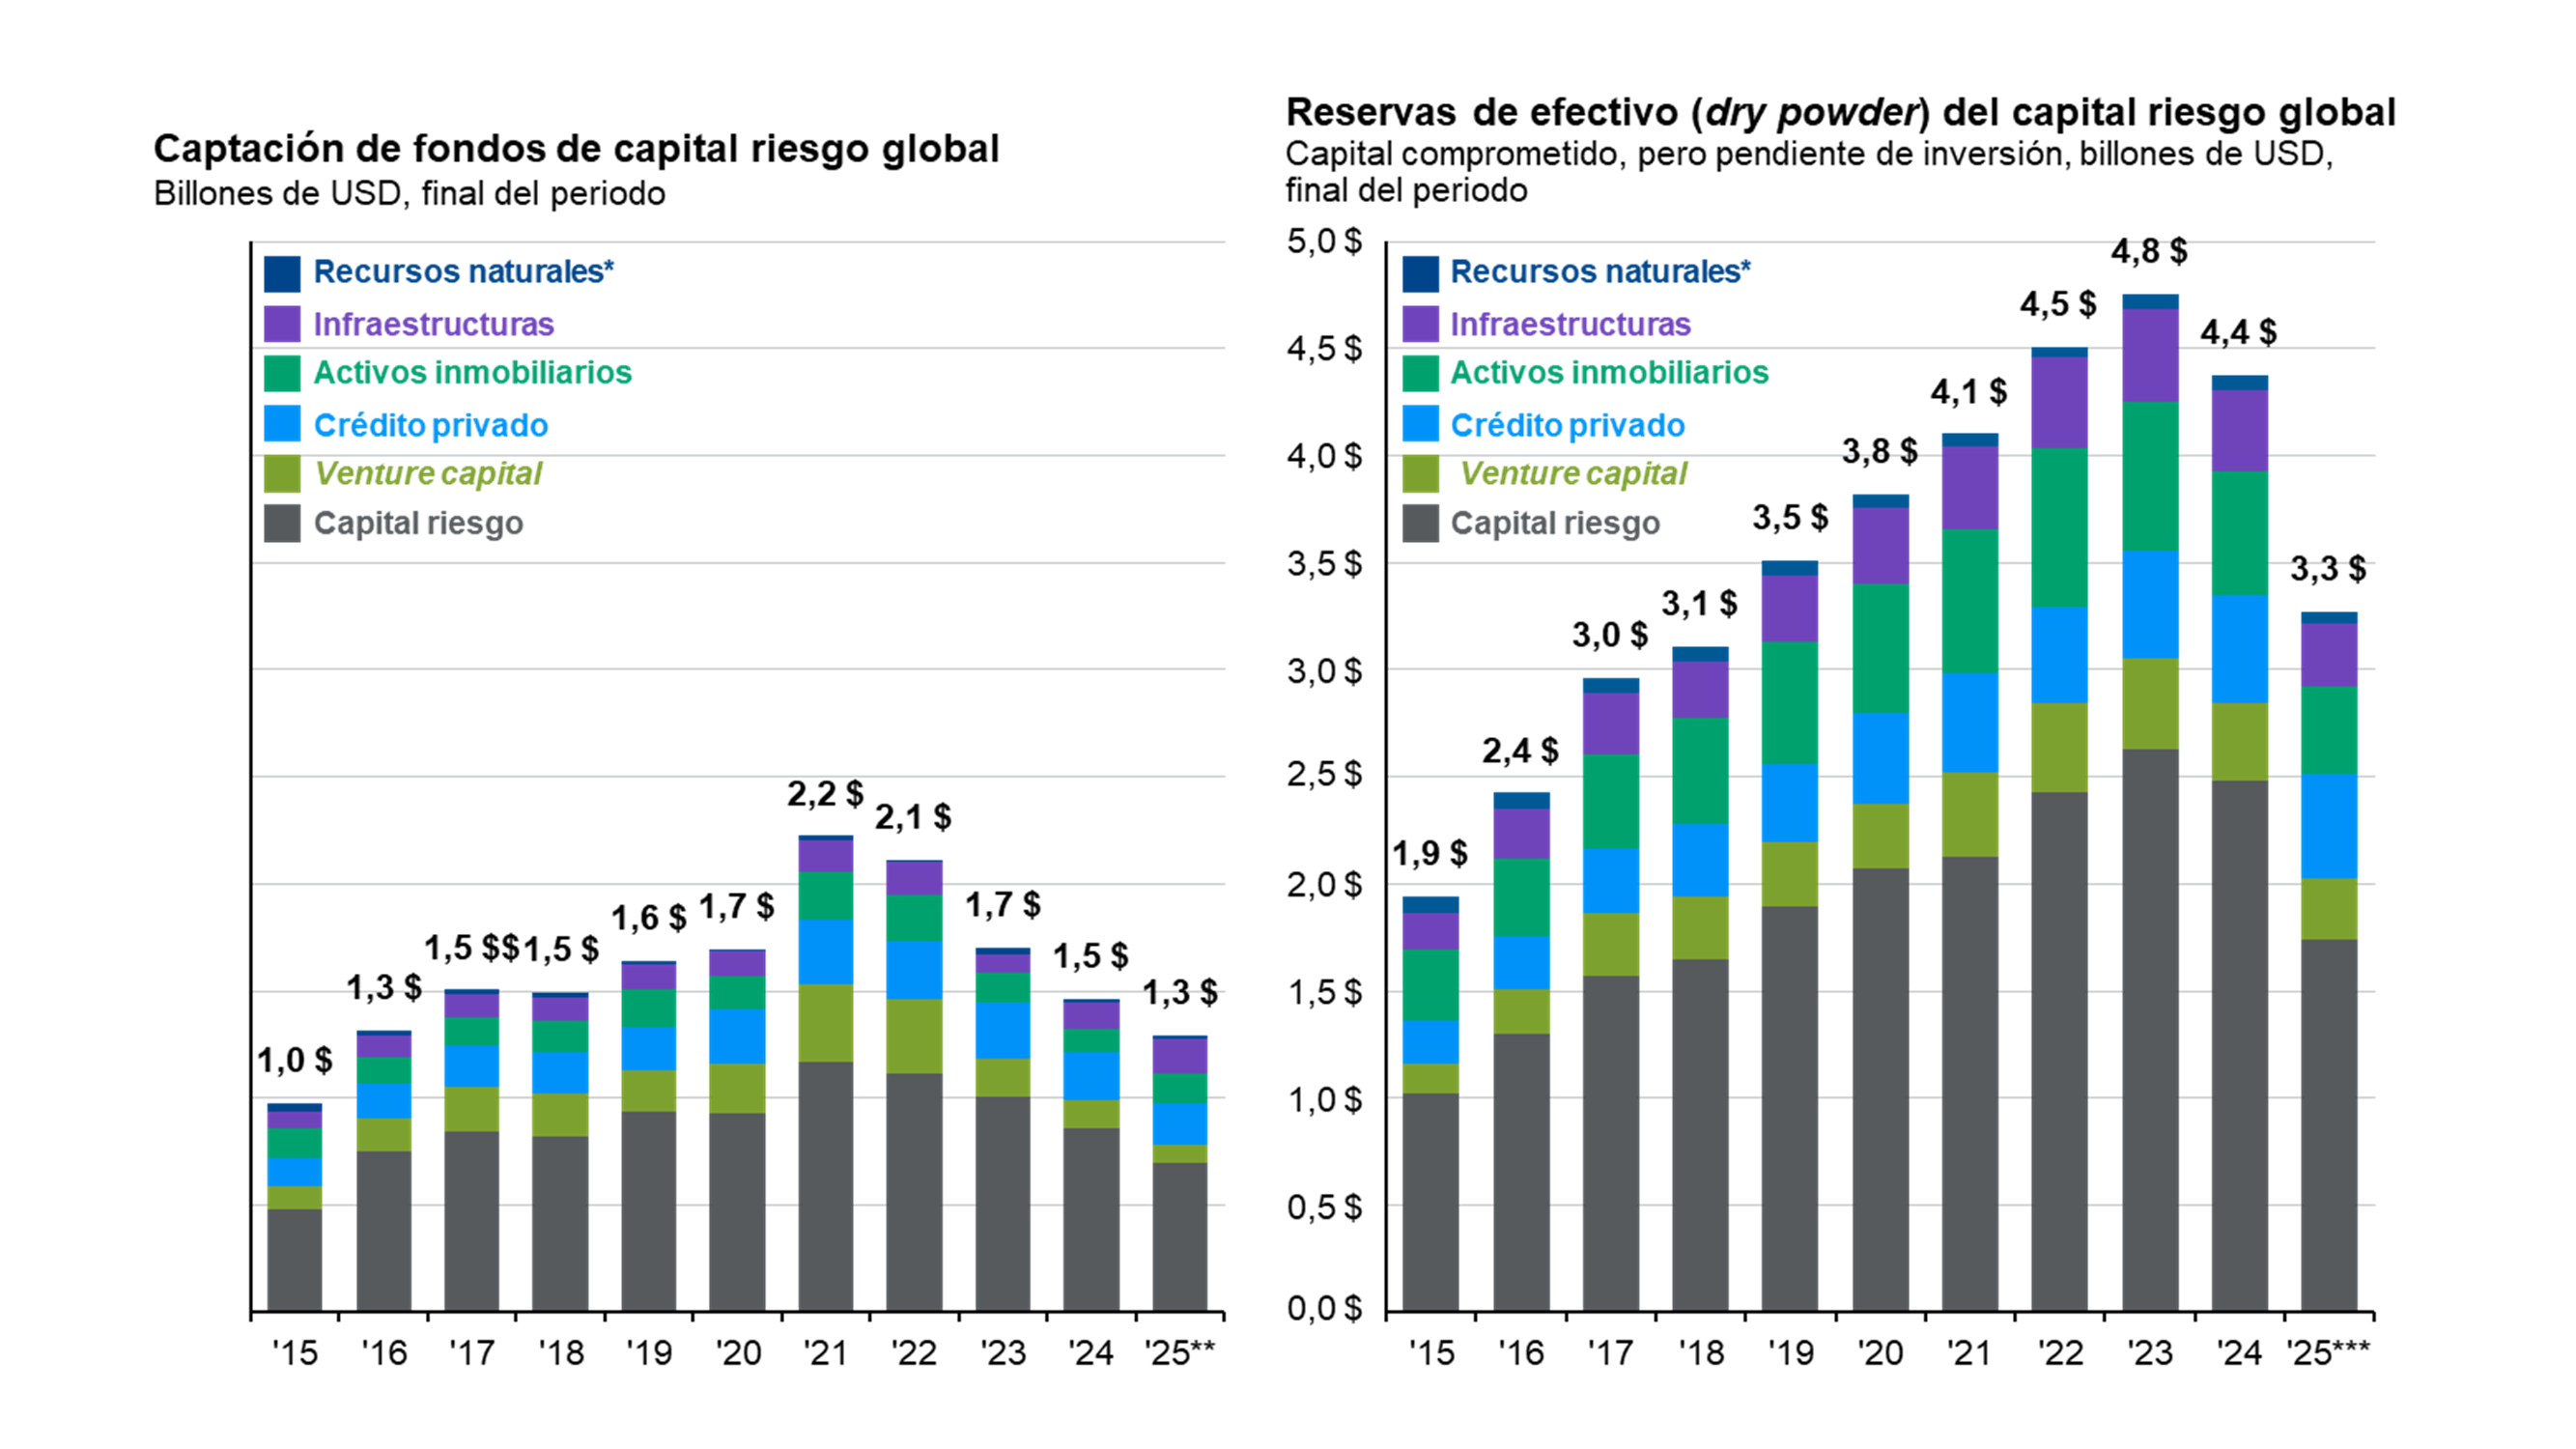Screen dimensions: 2576x1449
Task: Click the '20 axis label on right chart
Action: click(1880, 1353)
